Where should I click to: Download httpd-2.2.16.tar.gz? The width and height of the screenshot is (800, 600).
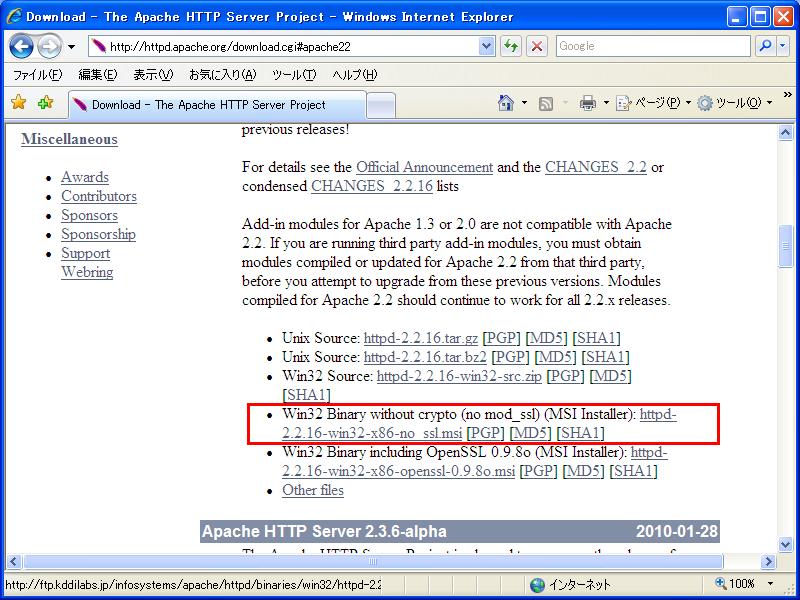tap(420, 338)
